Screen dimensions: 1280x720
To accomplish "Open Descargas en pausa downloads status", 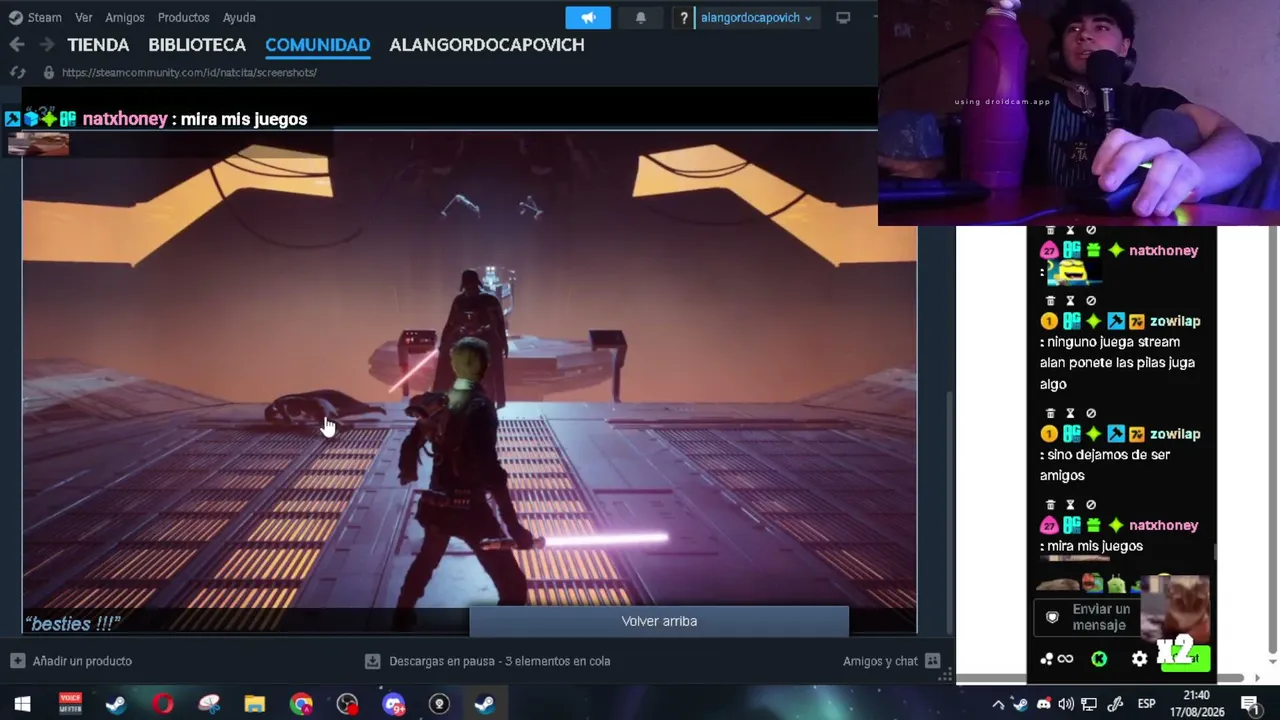I will [487, 661].
